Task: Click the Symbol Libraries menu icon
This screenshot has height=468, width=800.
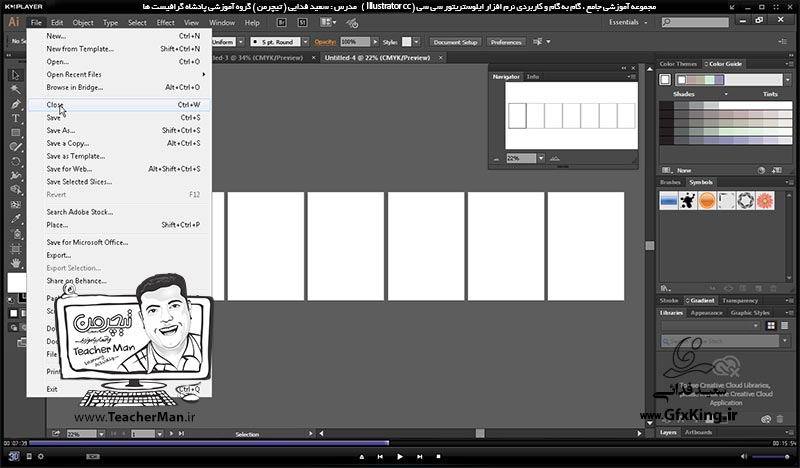Action: coord(665,288)
